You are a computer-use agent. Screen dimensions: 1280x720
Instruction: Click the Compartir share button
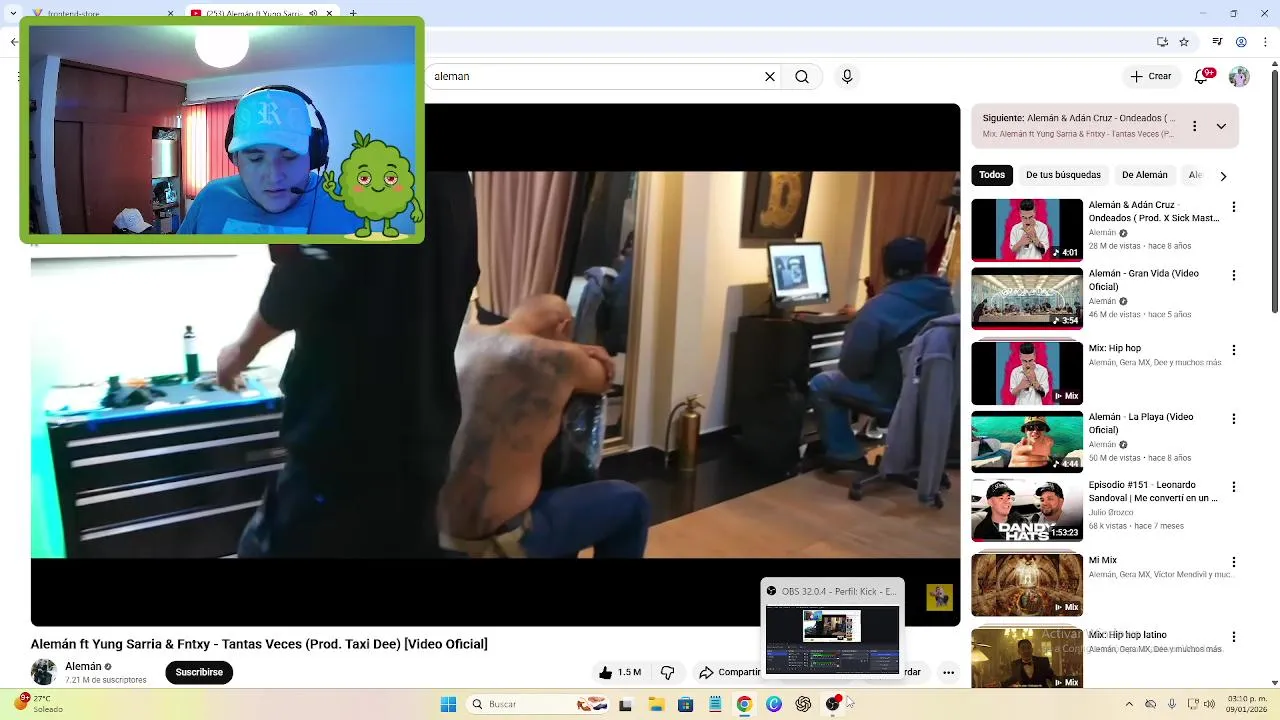click(729, 672)
